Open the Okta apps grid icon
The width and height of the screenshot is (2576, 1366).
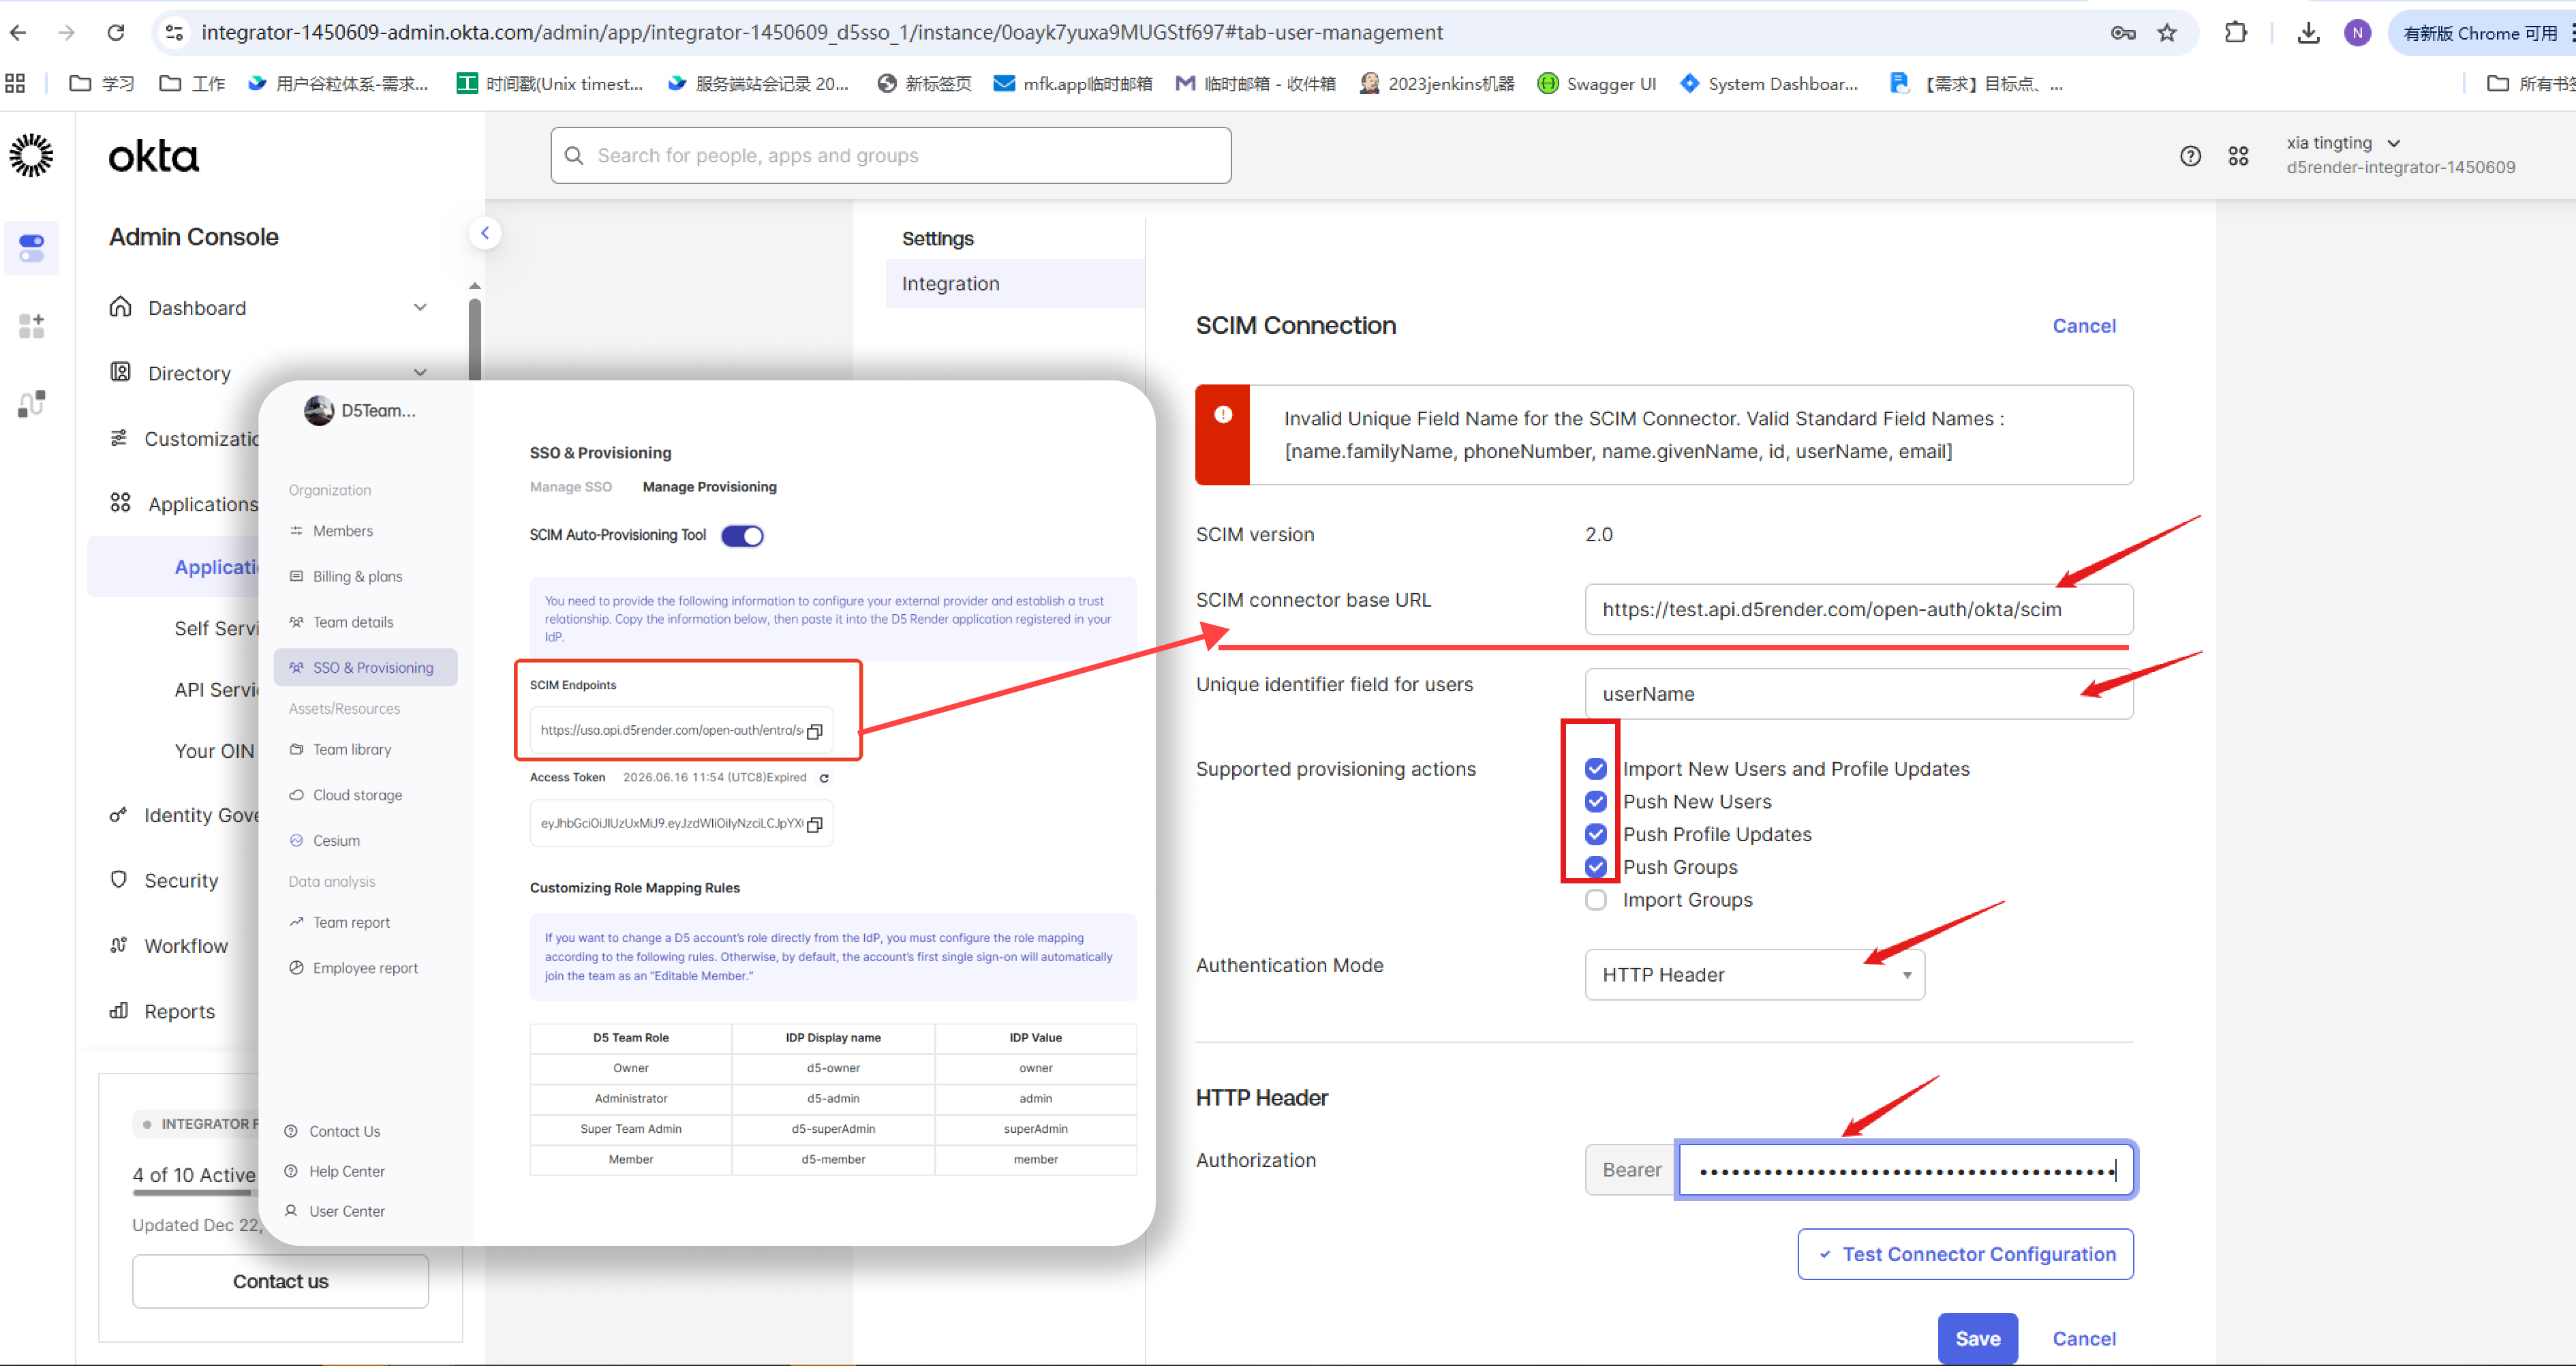2238,156
